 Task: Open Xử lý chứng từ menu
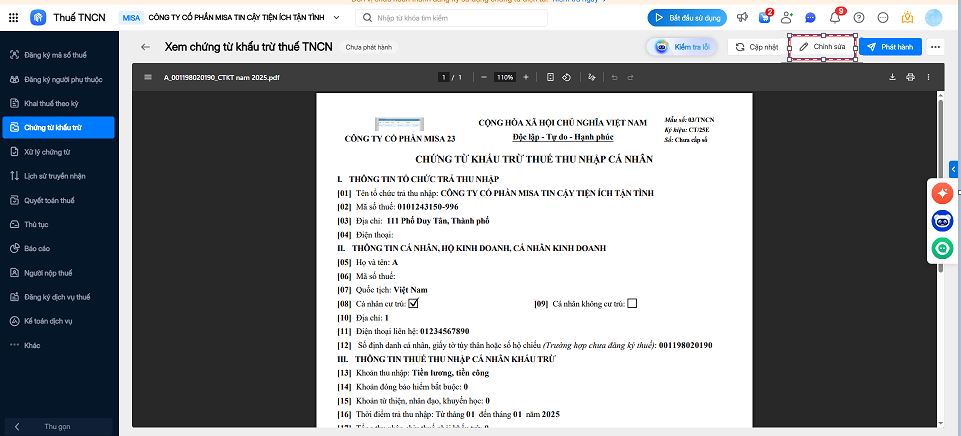click(x=58, y=152)
